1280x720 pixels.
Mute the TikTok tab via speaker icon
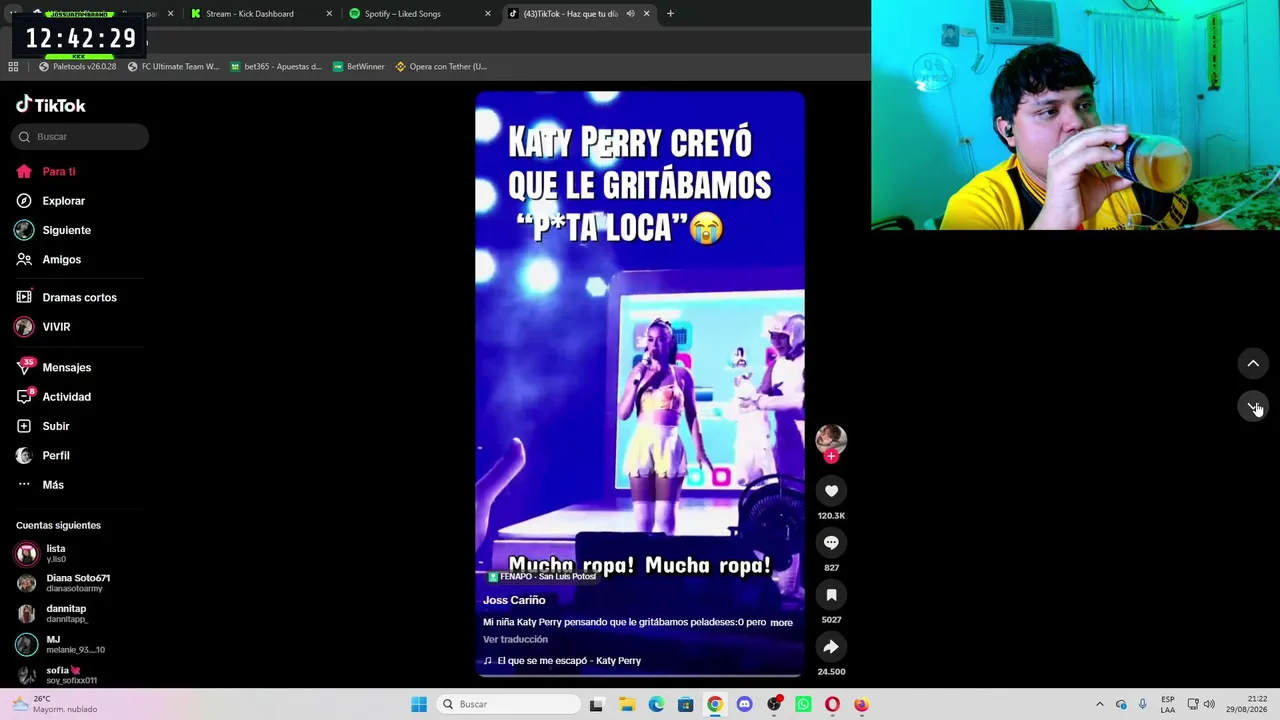[630, 14]
